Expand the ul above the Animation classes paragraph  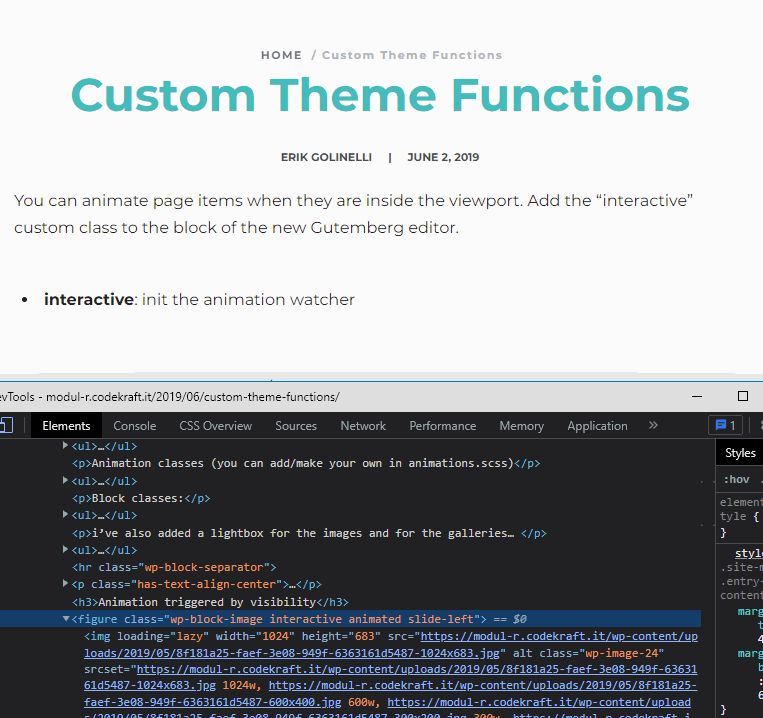click(x=65, y=445)
